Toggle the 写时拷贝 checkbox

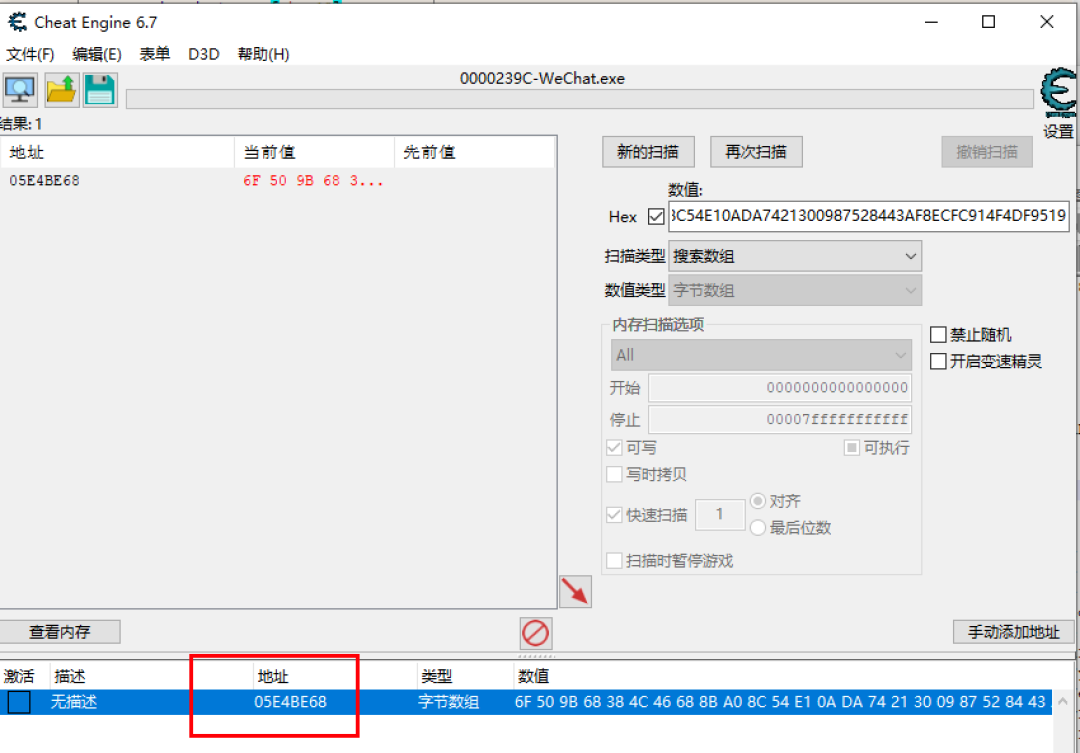click(614, 475)
